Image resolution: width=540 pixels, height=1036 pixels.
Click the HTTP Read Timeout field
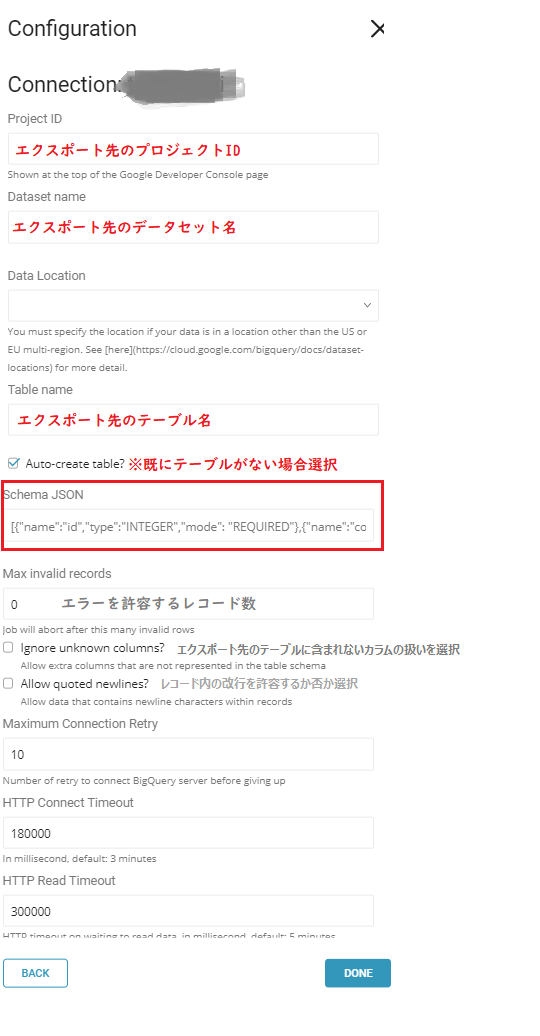pyautogui.click(x=188, y=910)
